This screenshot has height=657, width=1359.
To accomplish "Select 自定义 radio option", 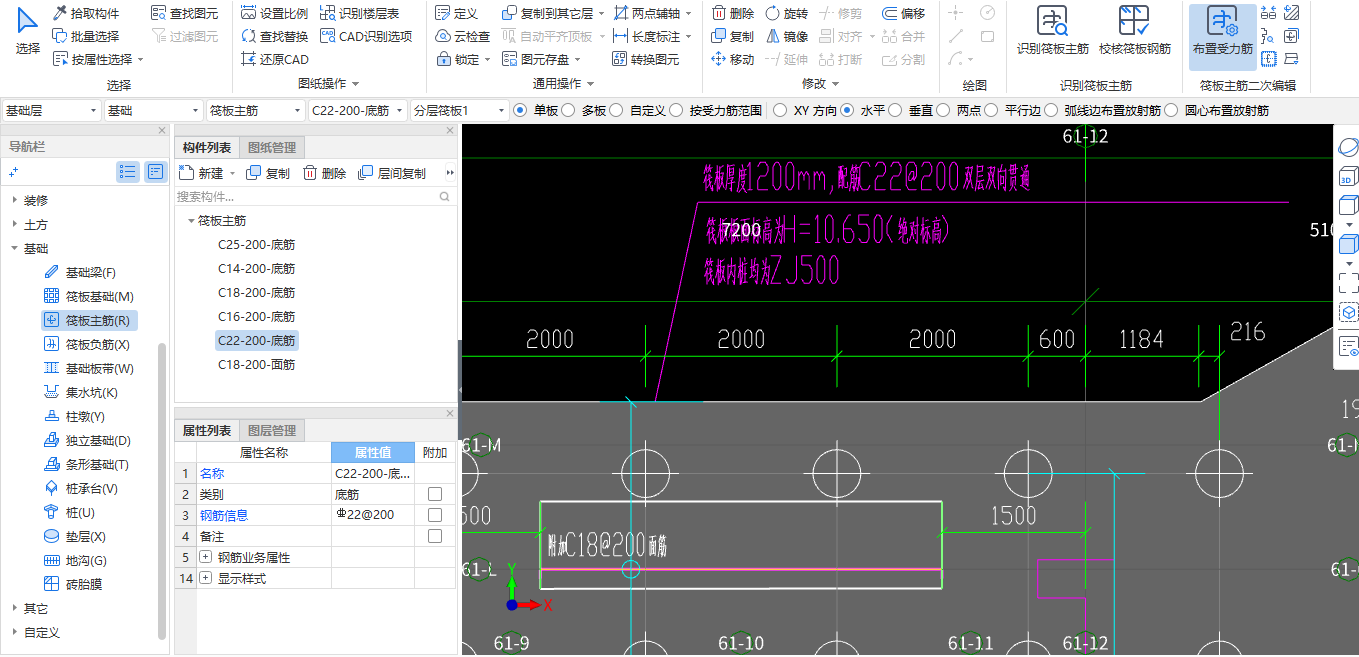I will 616,111.
